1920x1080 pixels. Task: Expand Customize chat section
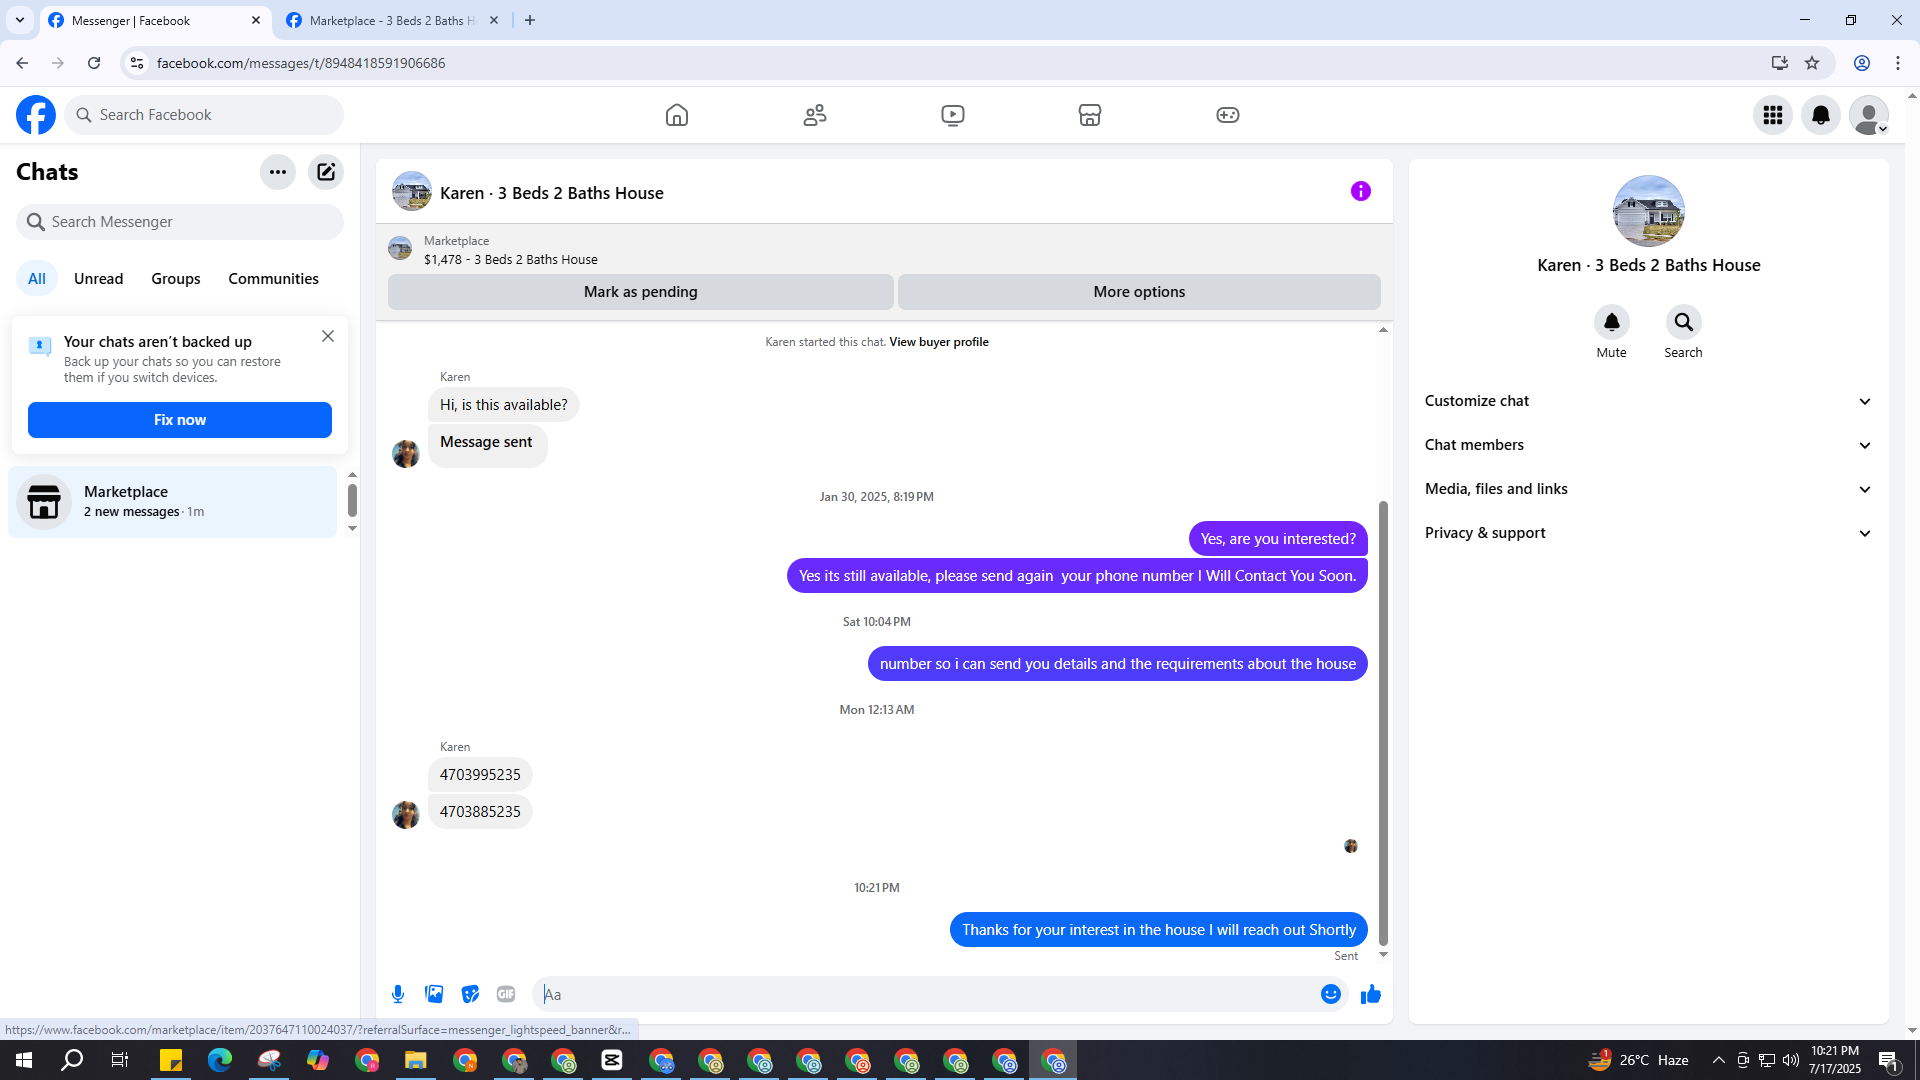click(1649, 401)
